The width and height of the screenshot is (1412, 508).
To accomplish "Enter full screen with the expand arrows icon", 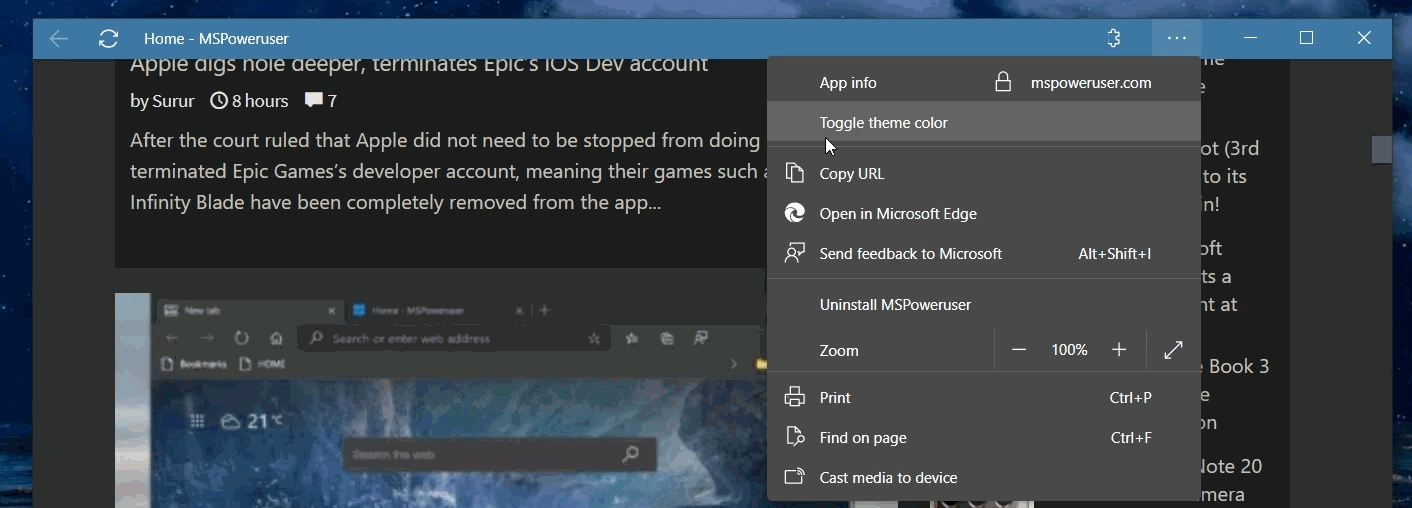I will pyautogui.click(x=1174, y=350).
